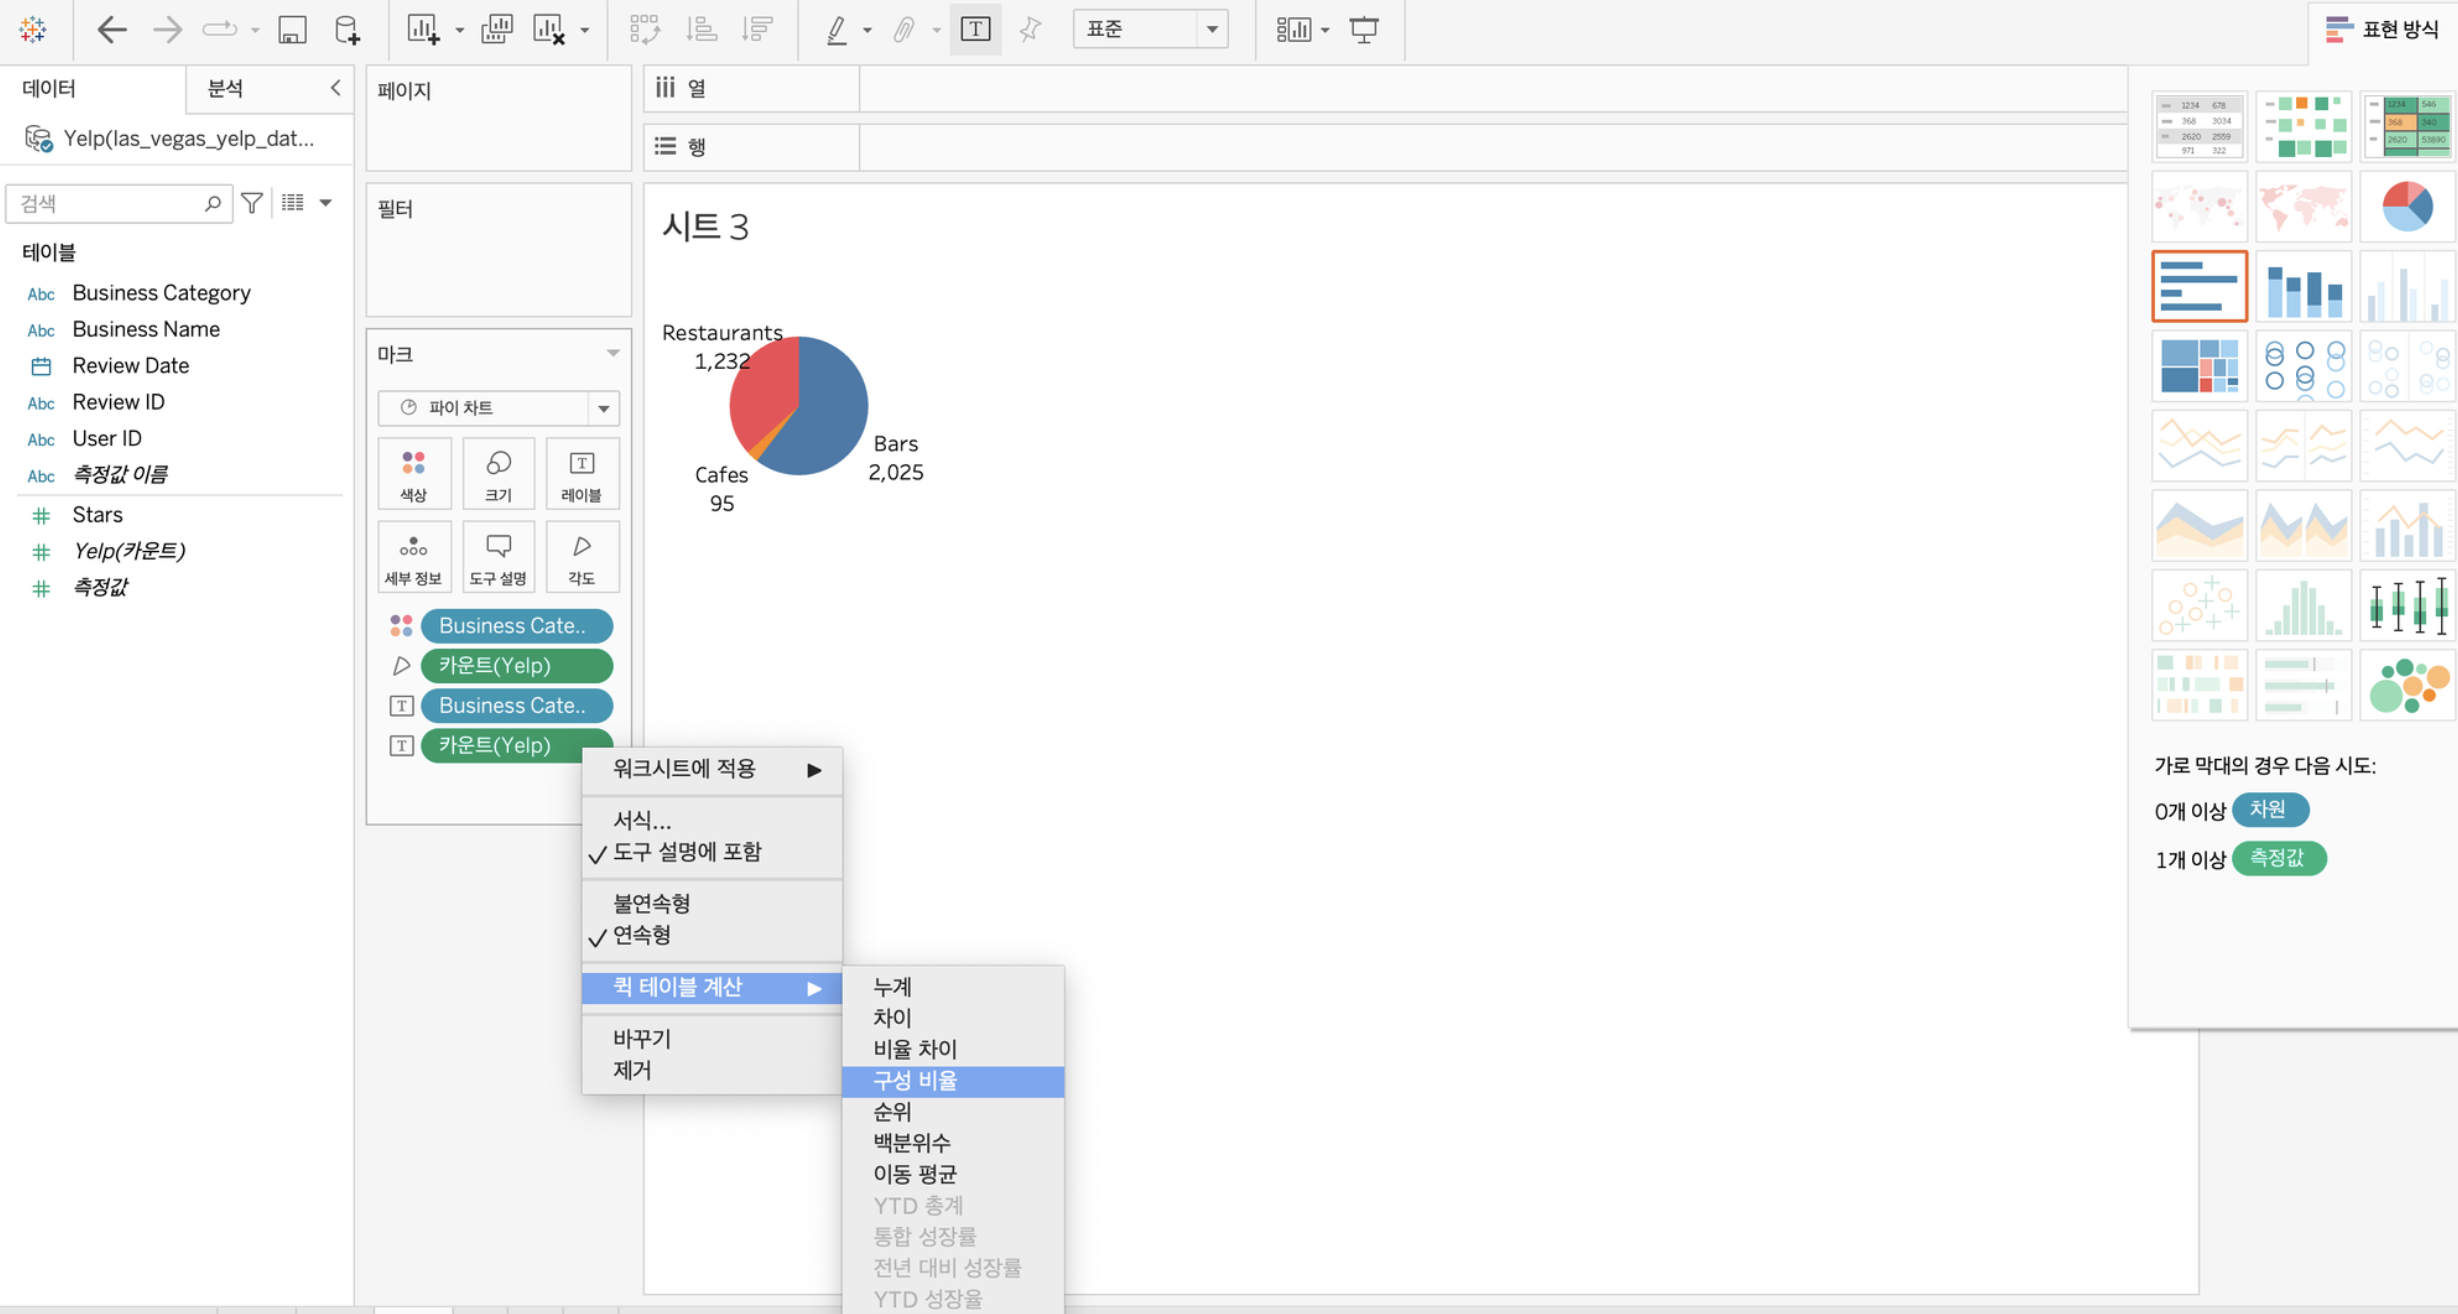Image resolution: width=2458 pixels, height=1314 pixels.
Task: Choose '구성 비율' from quick table calculation
Action: click(915, 1081)
